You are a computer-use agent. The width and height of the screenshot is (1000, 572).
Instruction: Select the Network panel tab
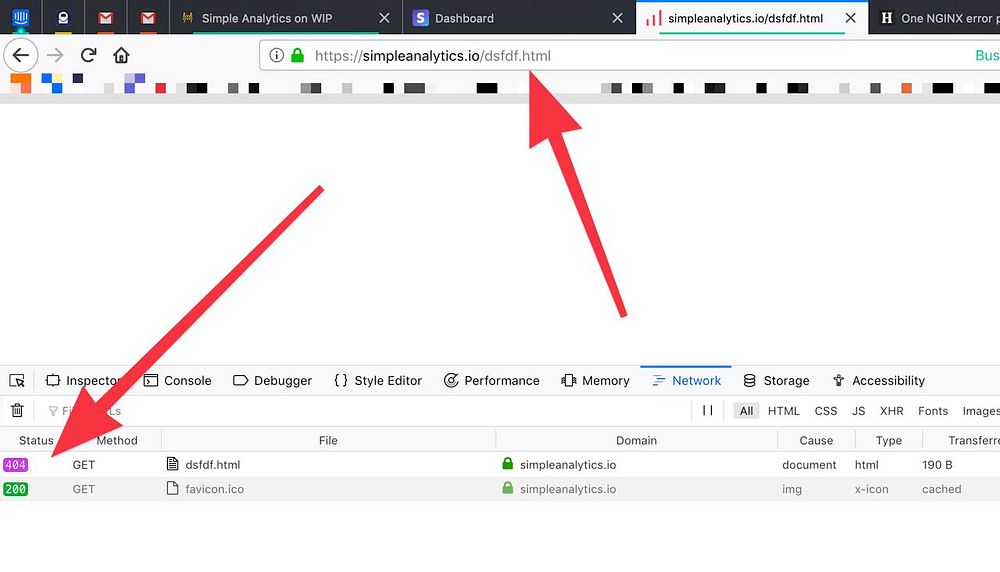(686, 381)
